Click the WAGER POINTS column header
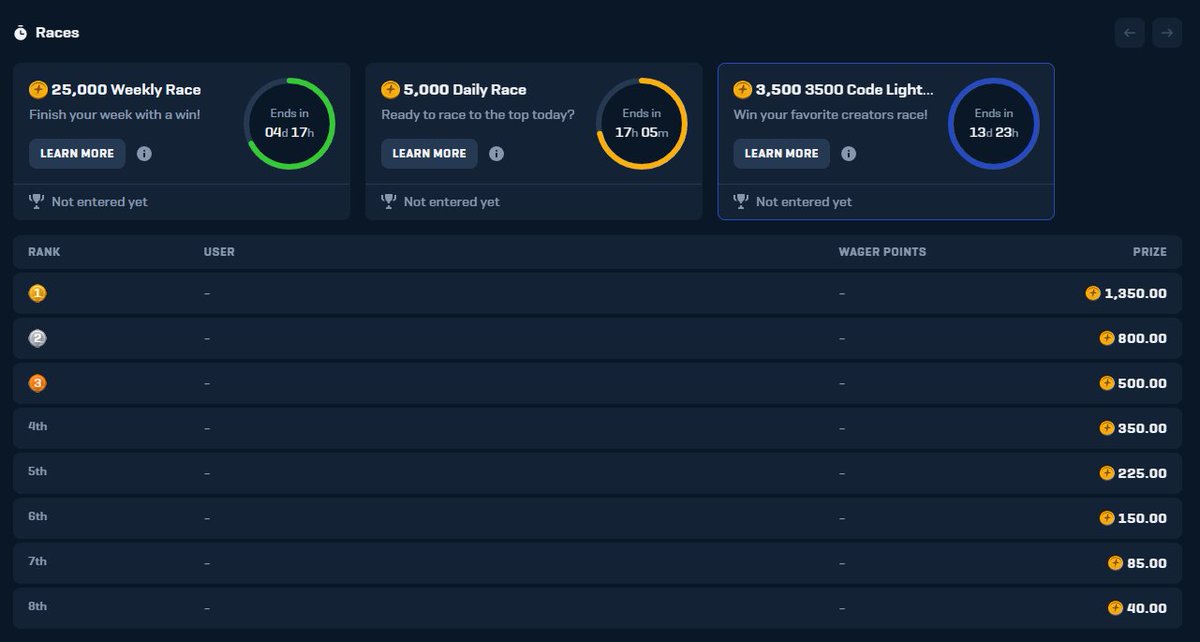1200x642 pixels. tap(882, 252)
